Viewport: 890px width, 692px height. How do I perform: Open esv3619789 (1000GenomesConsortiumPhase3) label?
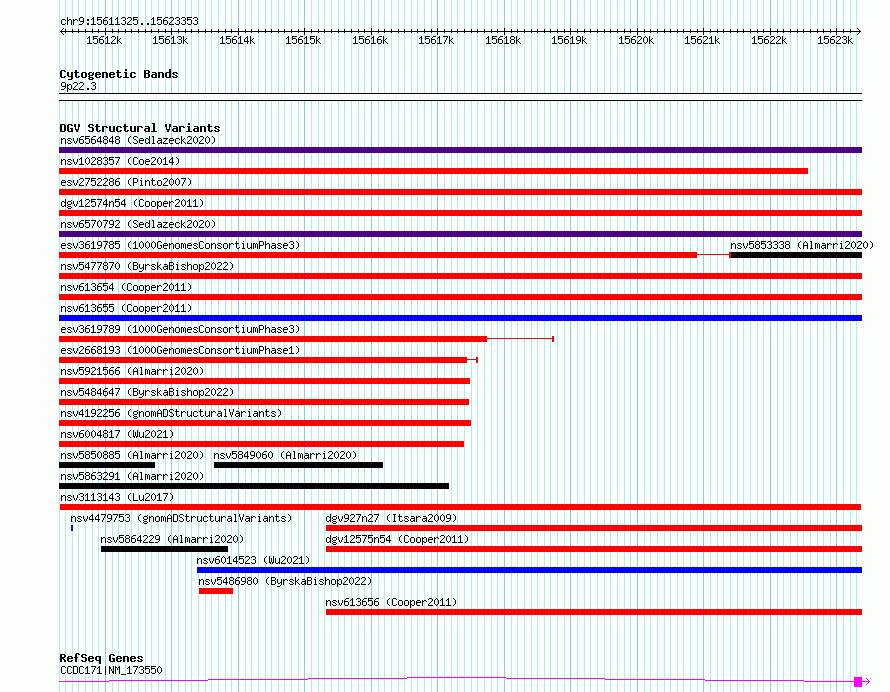[x=180, y=329]
